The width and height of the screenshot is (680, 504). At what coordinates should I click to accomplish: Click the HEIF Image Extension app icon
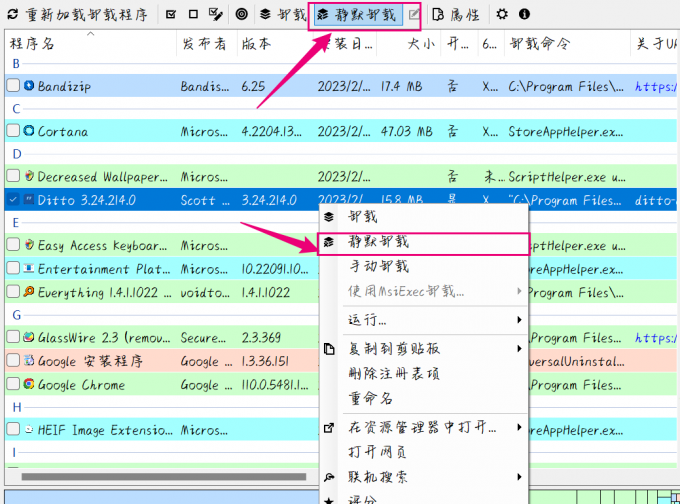pos(29,429)
